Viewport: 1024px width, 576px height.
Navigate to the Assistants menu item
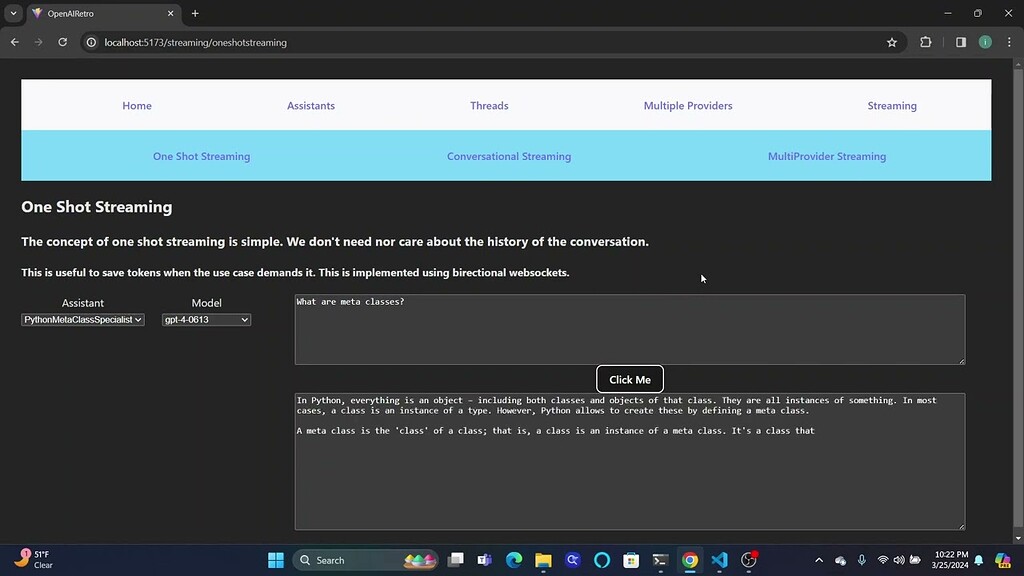tap(310, 105)
